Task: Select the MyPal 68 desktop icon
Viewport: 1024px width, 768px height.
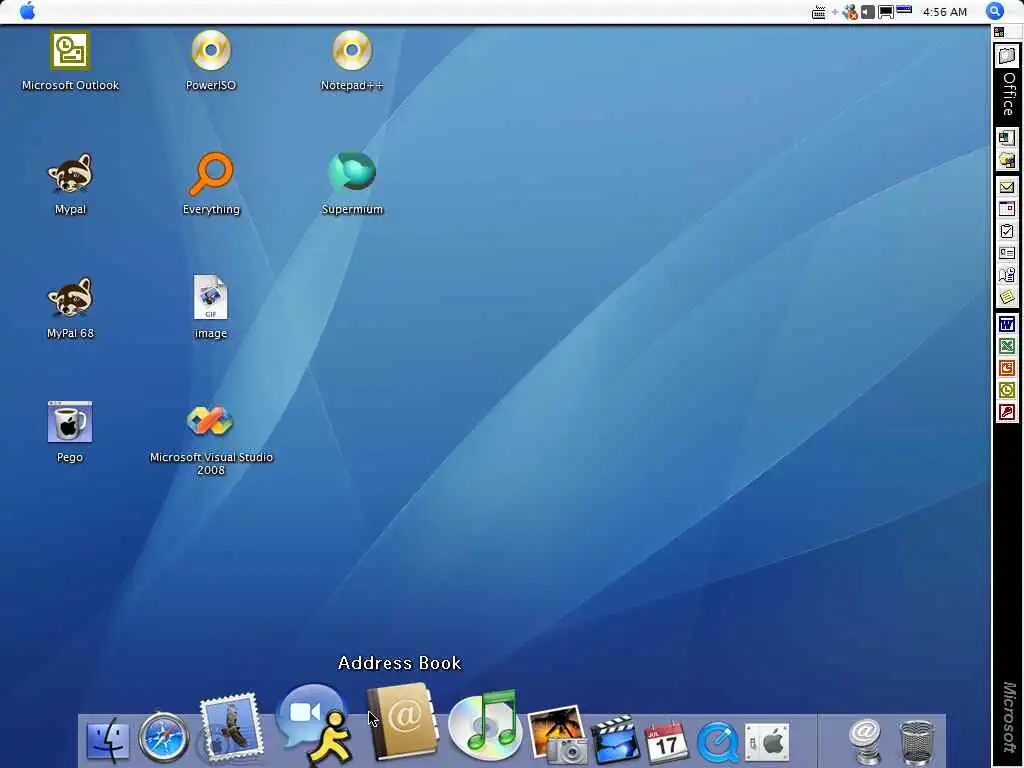Action: [70, 308]
